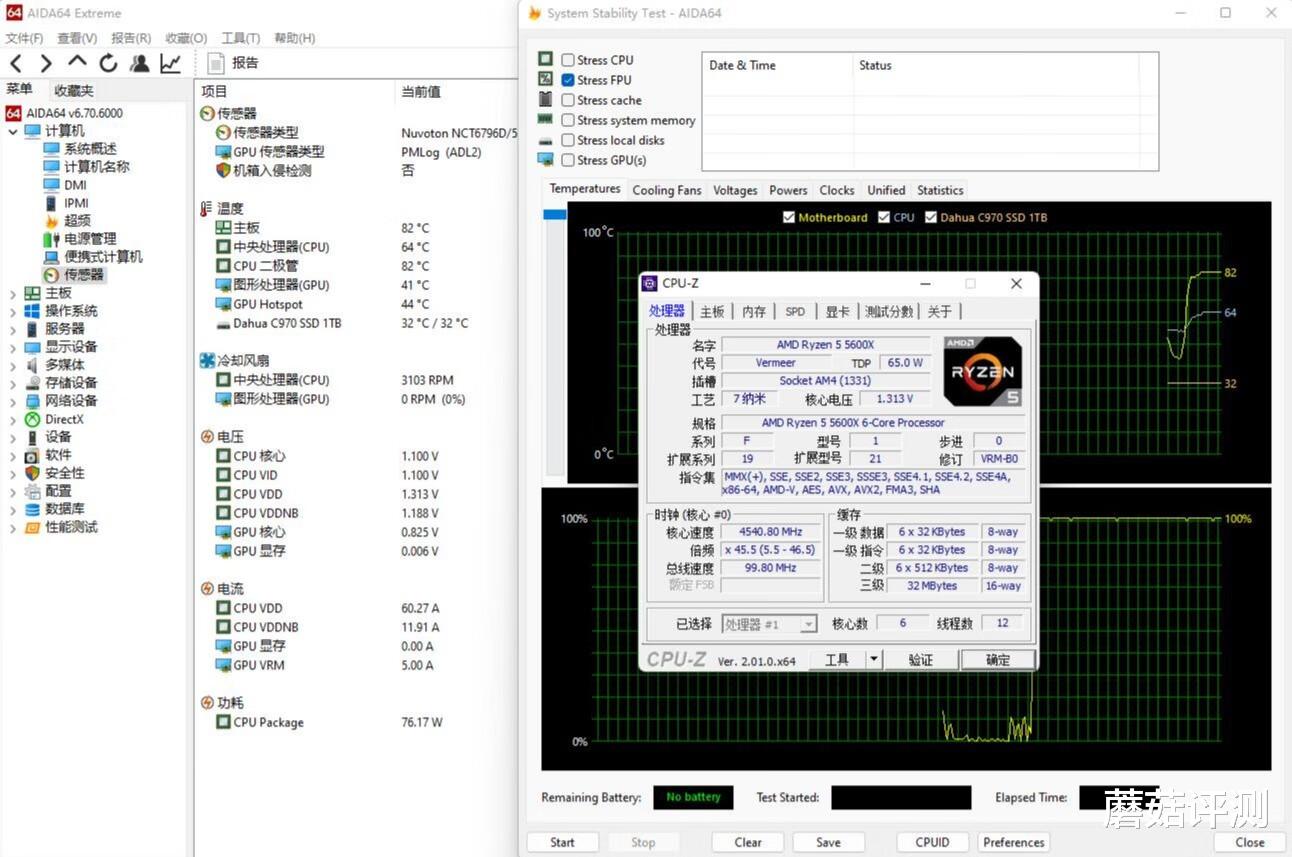Open the 工具 dropdown arrow in CPU-Z
Screen dimensions: 1292x857
pyautogui.click(x=873, y=659)
